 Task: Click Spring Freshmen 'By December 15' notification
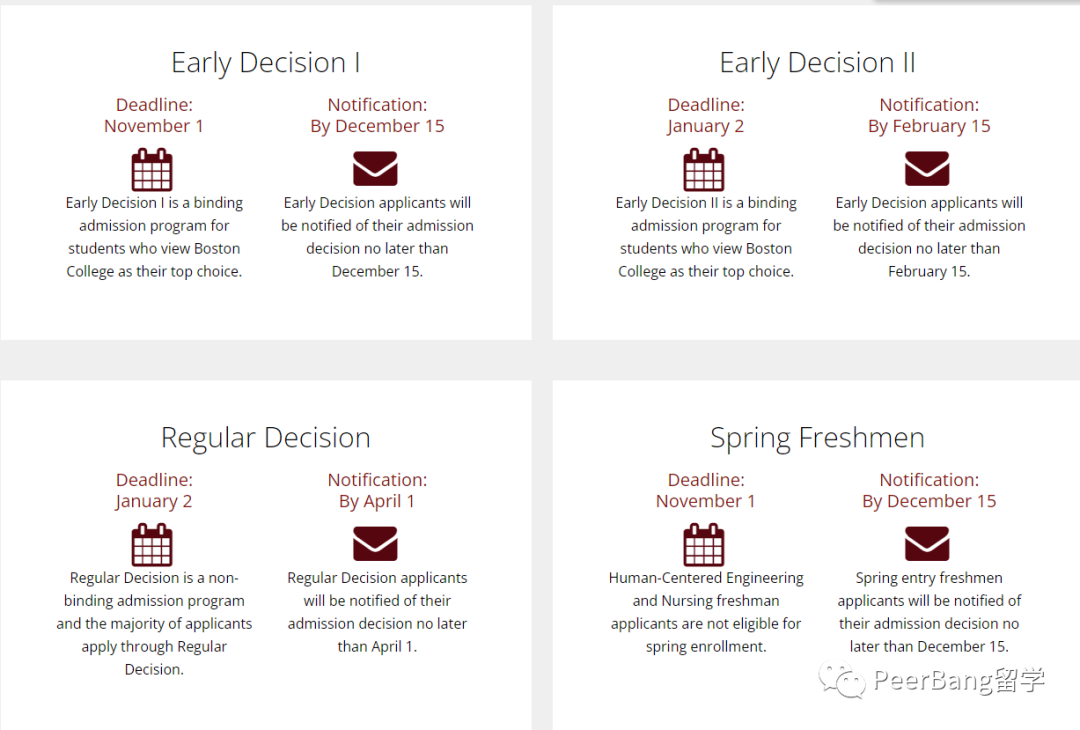click(x=929, y=501)
